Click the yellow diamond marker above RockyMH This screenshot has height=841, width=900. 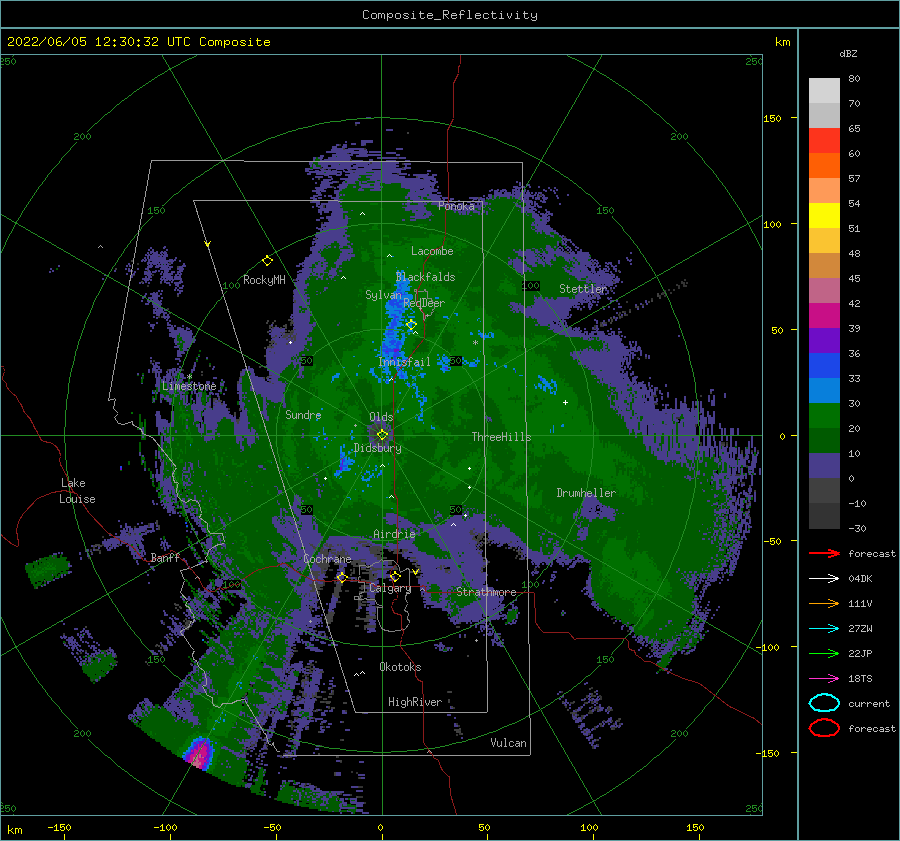pos(267,261)
